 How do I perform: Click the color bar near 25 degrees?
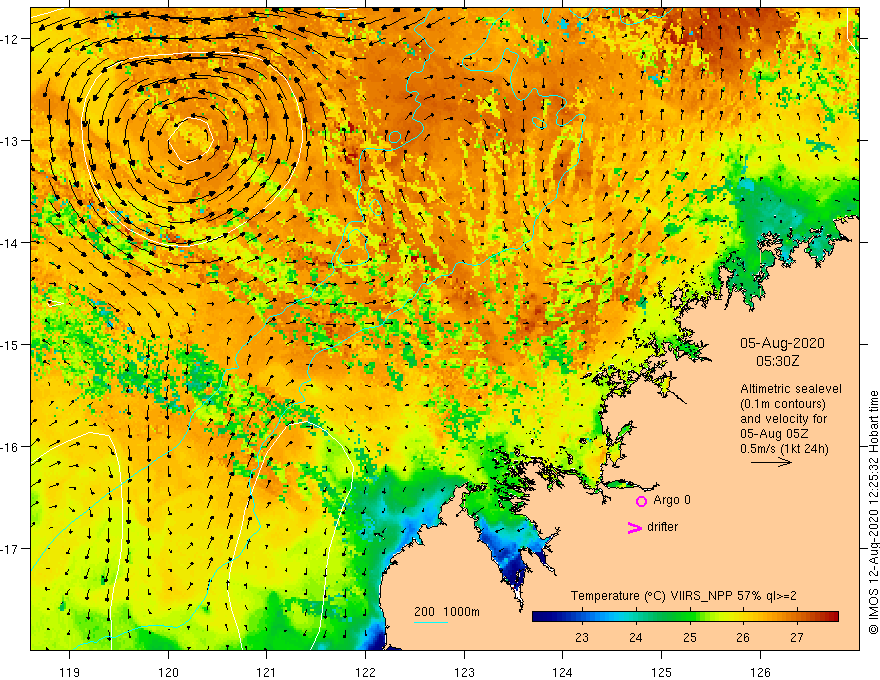pyautogui.click(x=690, y=617)
